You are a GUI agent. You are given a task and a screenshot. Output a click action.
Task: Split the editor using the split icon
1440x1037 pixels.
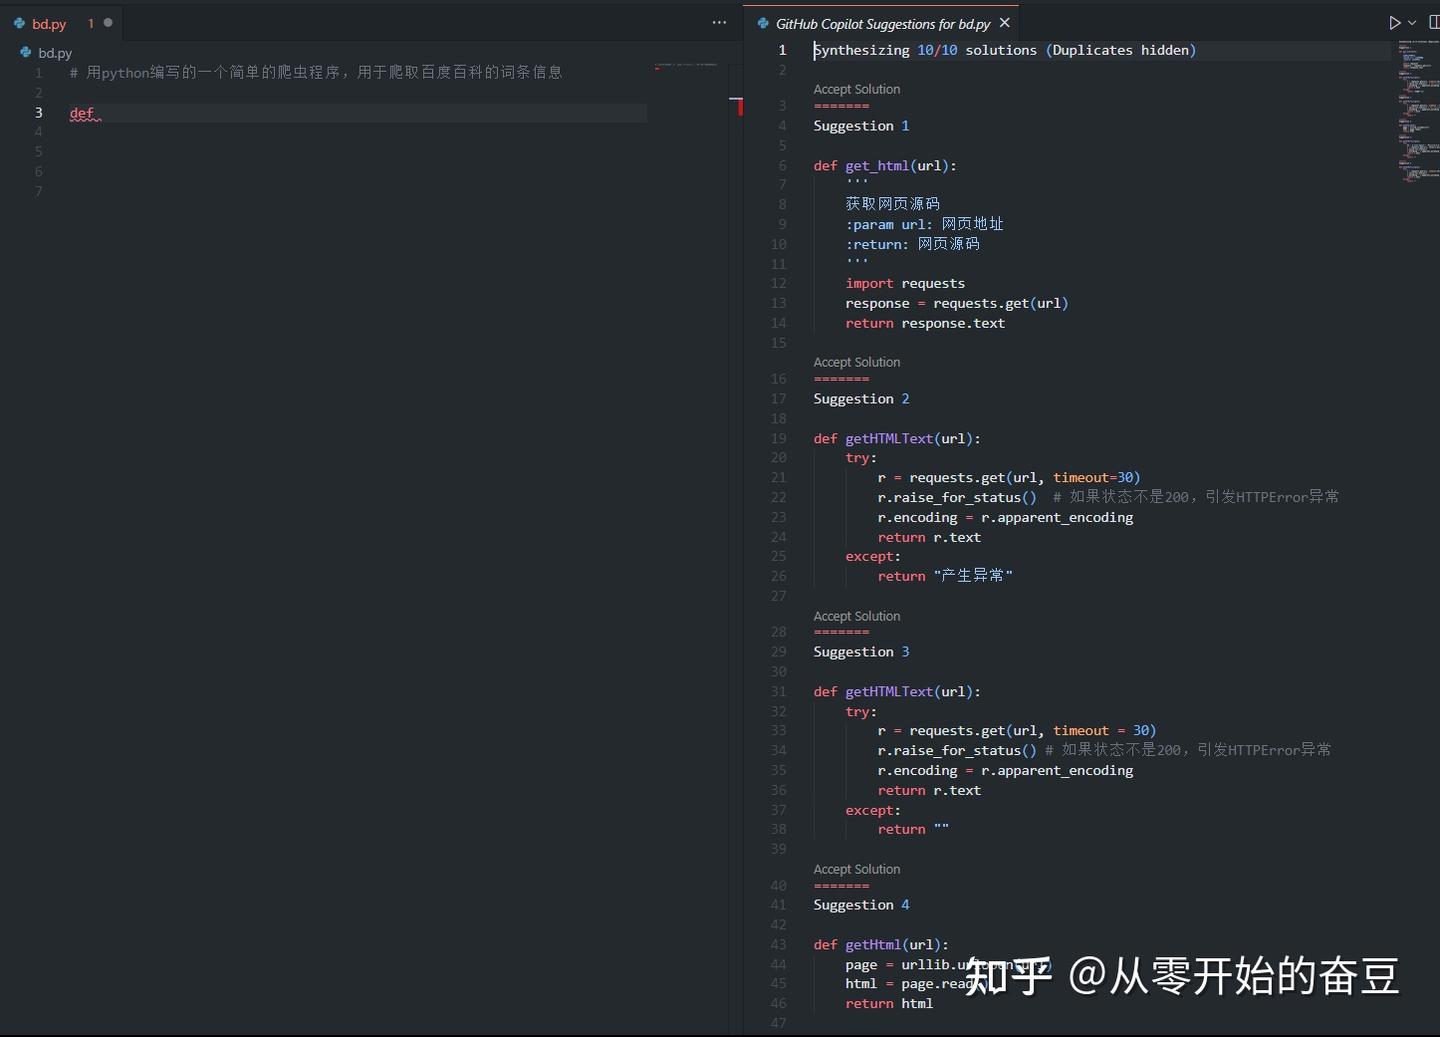point(1436,22)
